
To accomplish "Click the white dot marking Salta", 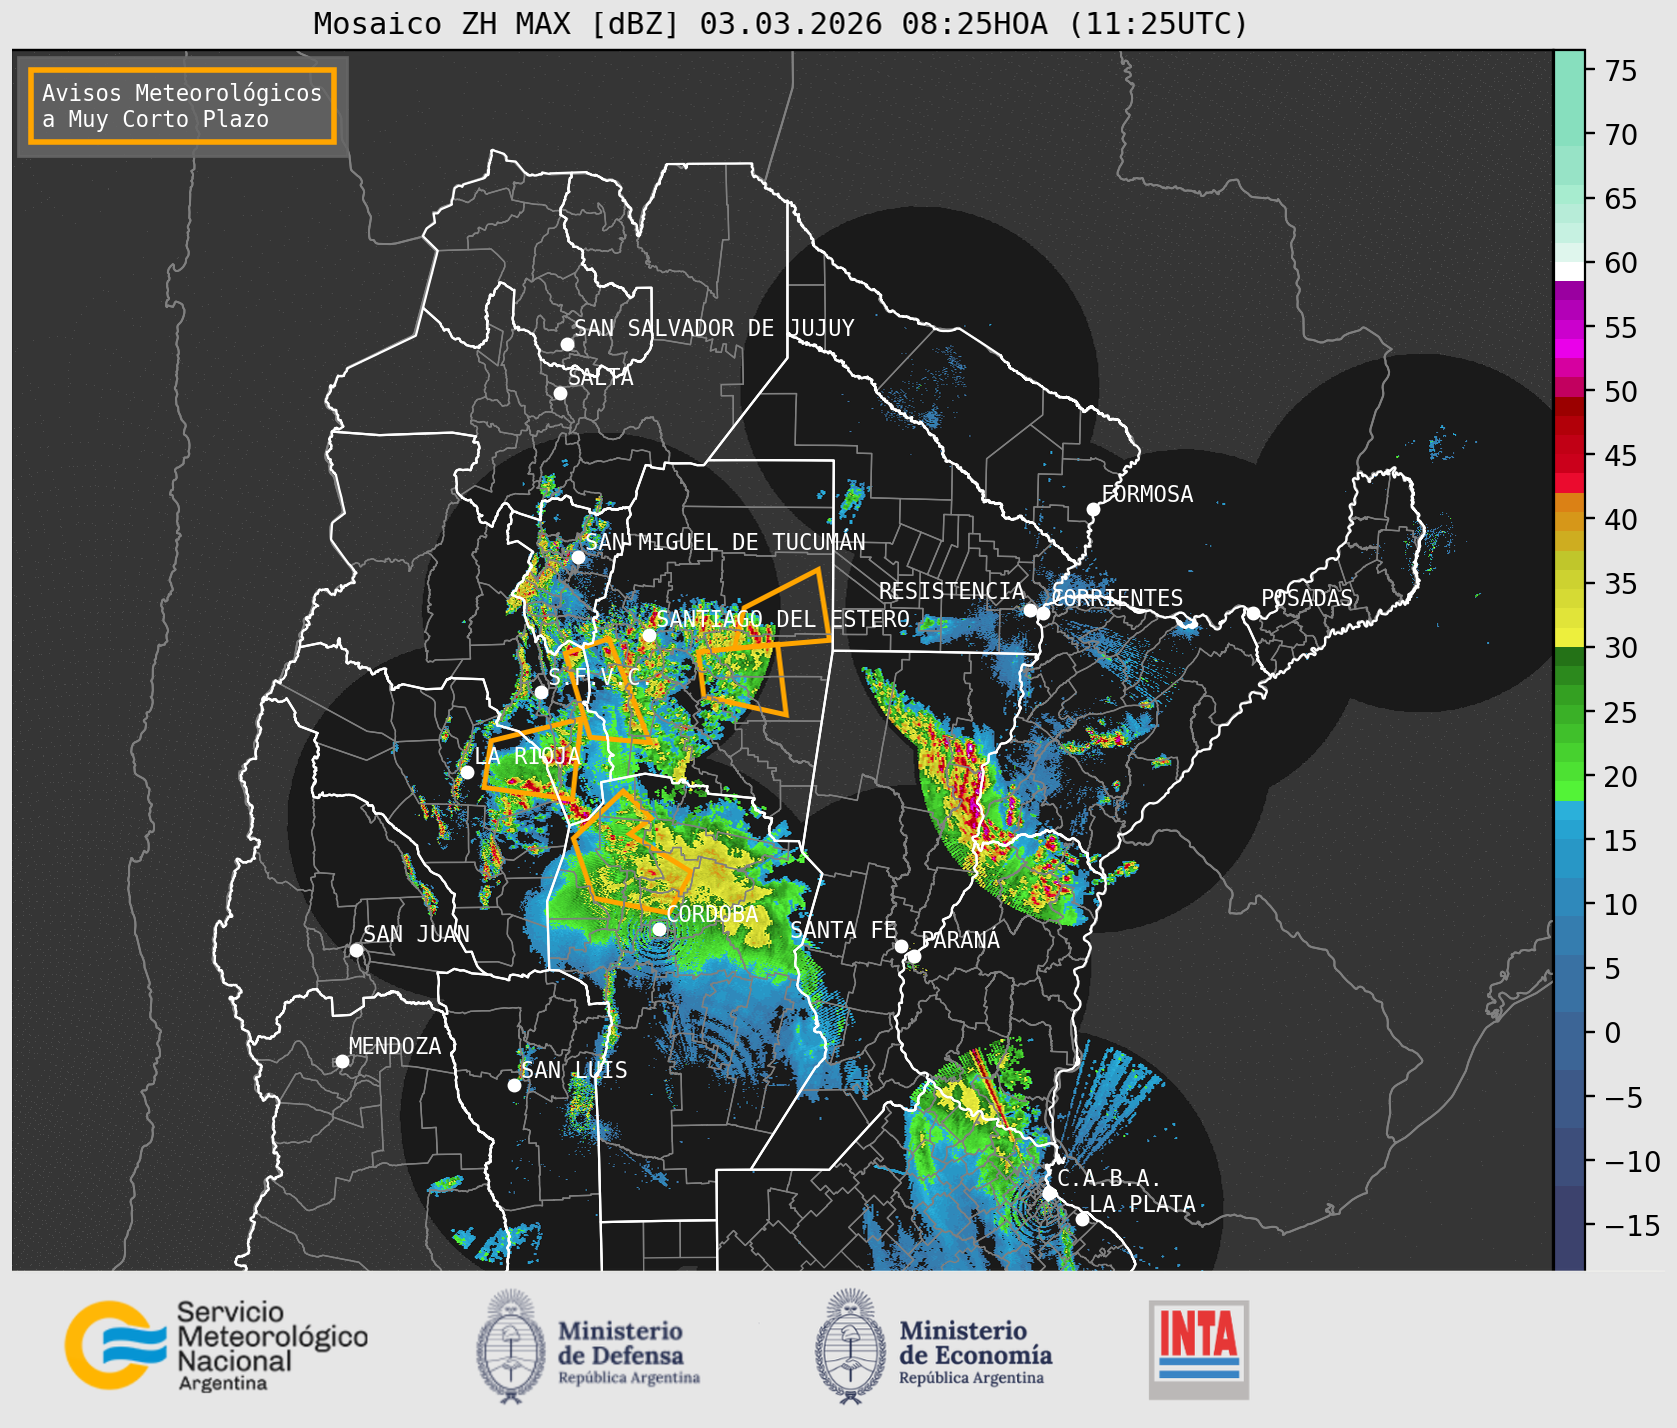I will (561, 393).
